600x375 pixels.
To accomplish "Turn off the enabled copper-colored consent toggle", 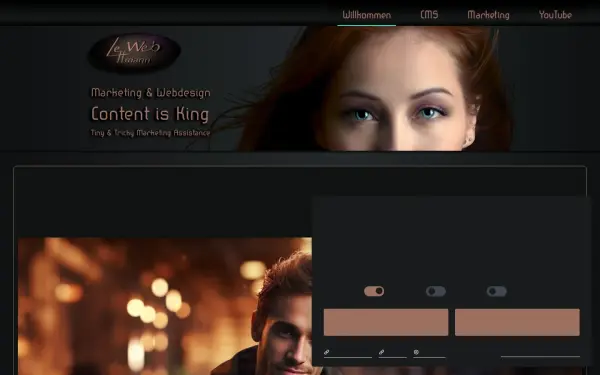I will [x=374, y=291].
